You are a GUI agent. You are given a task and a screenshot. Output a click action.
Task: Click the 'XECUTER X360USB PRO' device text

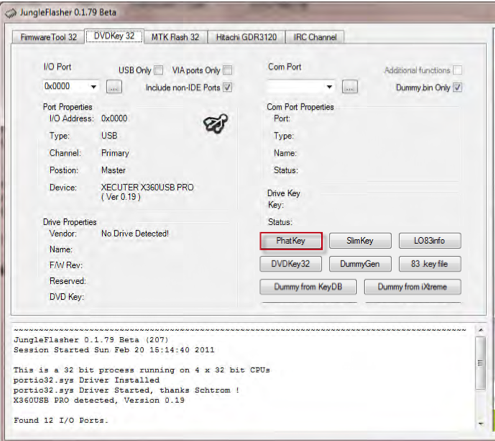[147, 187]
